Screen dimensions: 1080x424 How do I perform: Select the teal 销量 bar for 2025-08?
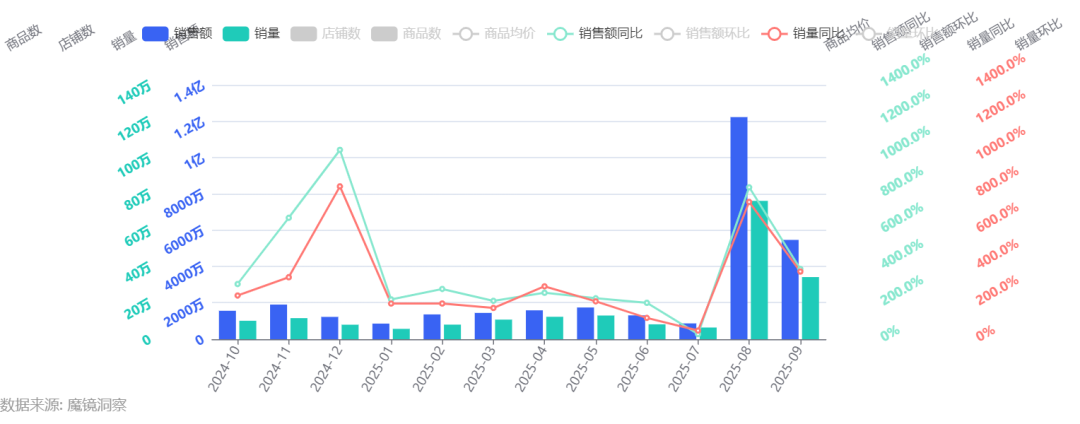759,270
